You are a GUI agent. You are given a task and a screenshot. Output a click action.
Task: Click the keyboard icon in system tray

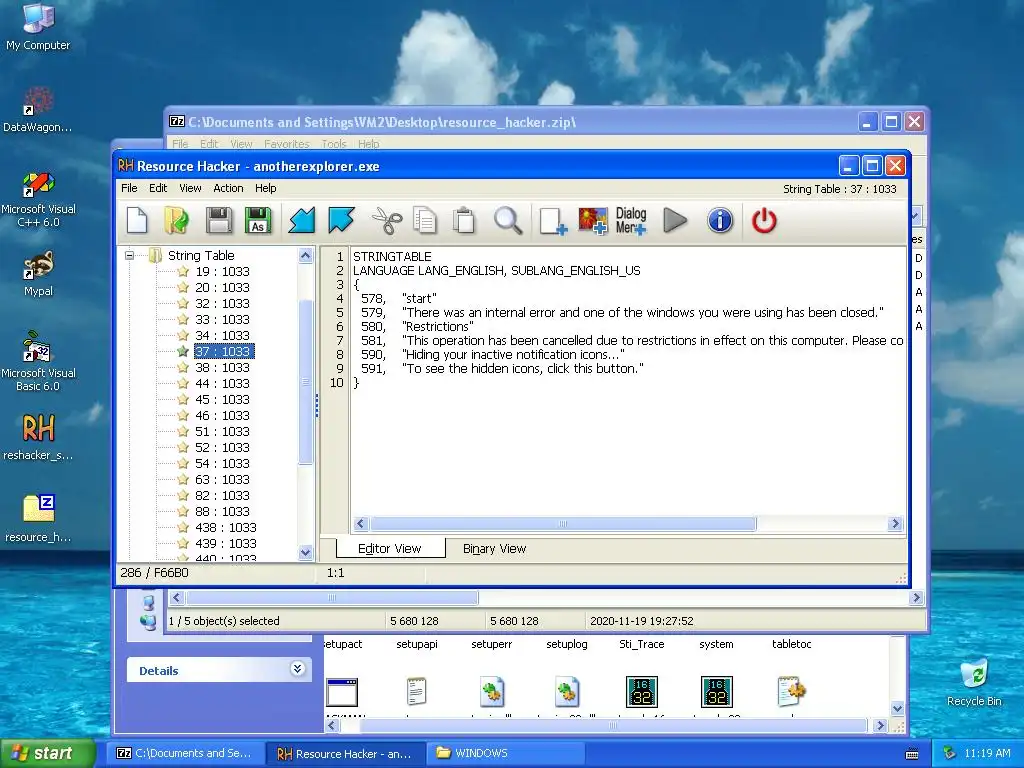pyautogui.click(x=912, y=754)
